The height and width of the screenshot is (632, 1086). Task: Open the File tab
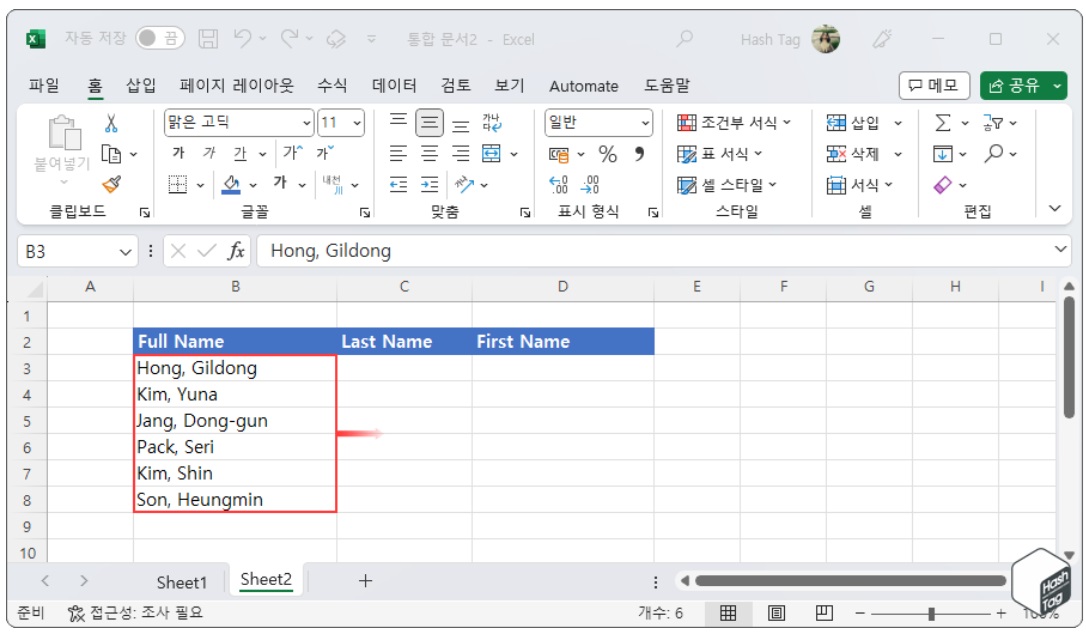[x=44, y=85]
